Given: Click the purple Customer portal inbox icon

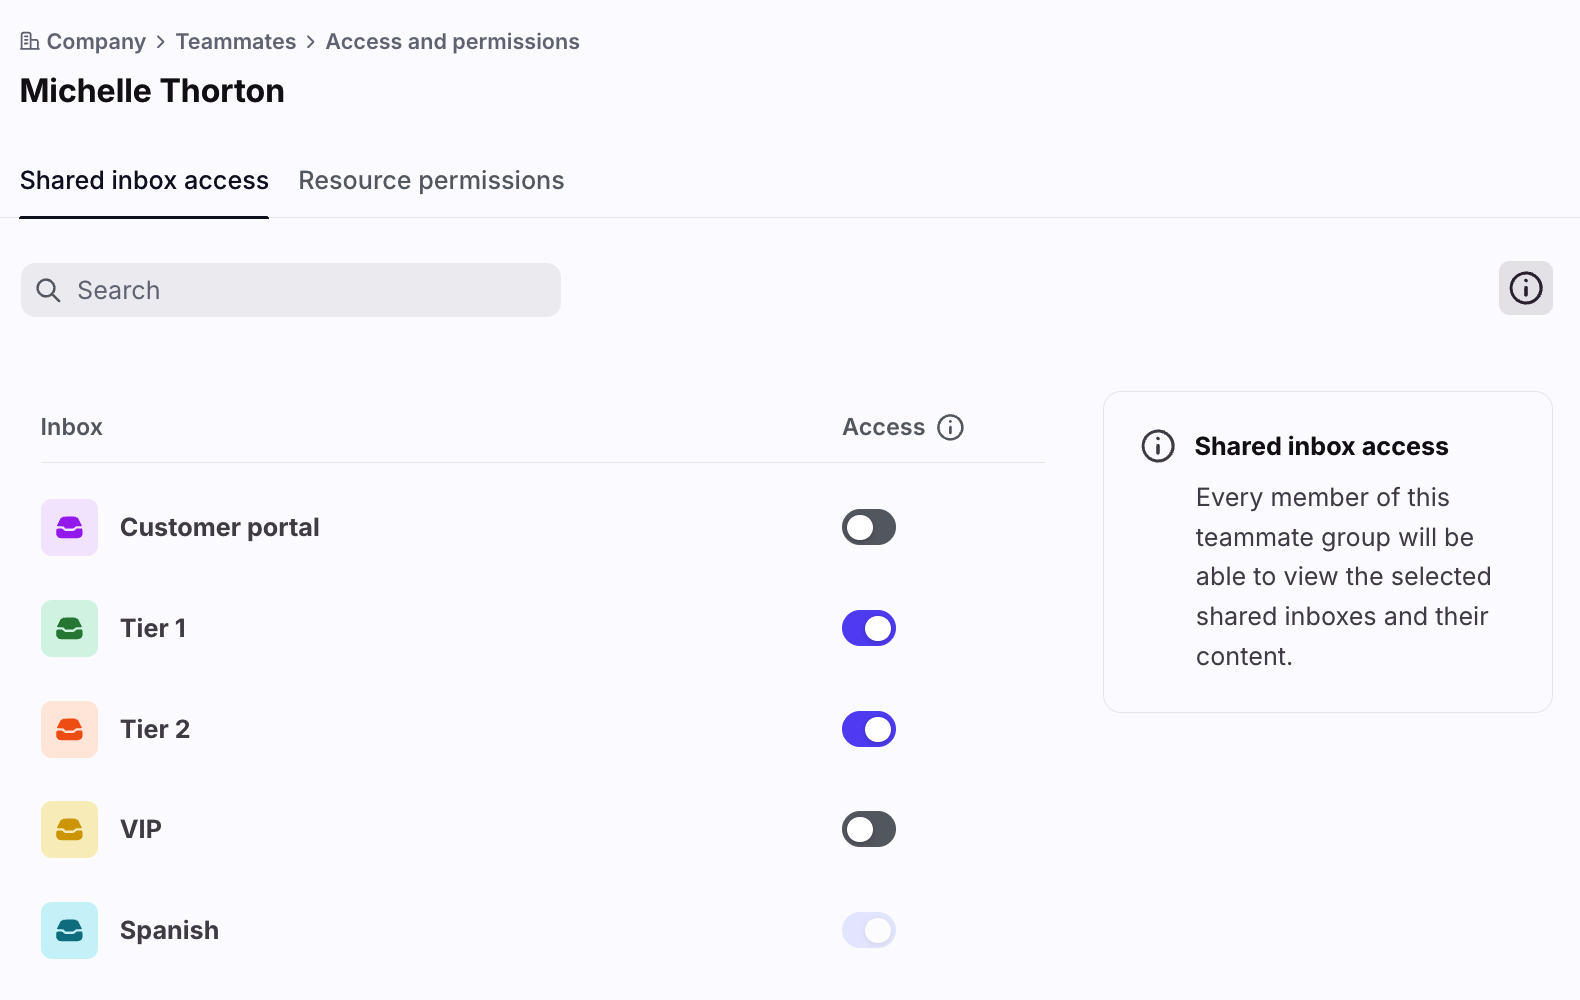Looking at the screenshot, I should [69, 527].
